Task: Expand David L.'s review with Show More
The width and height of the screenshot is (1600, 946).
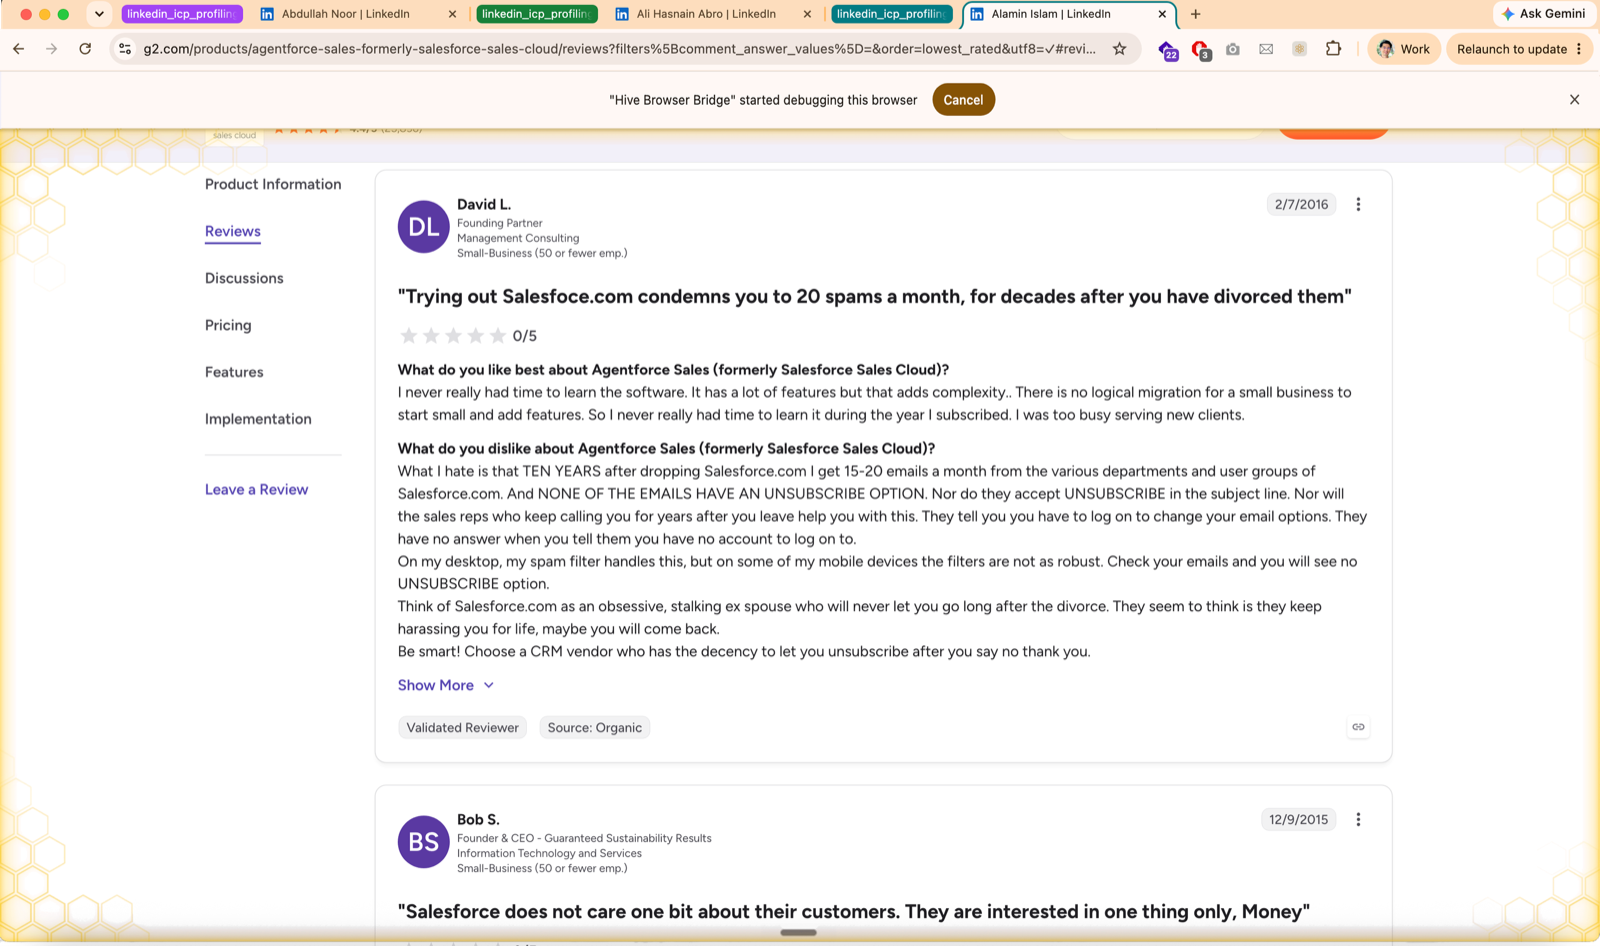Action: coord(446,685)
